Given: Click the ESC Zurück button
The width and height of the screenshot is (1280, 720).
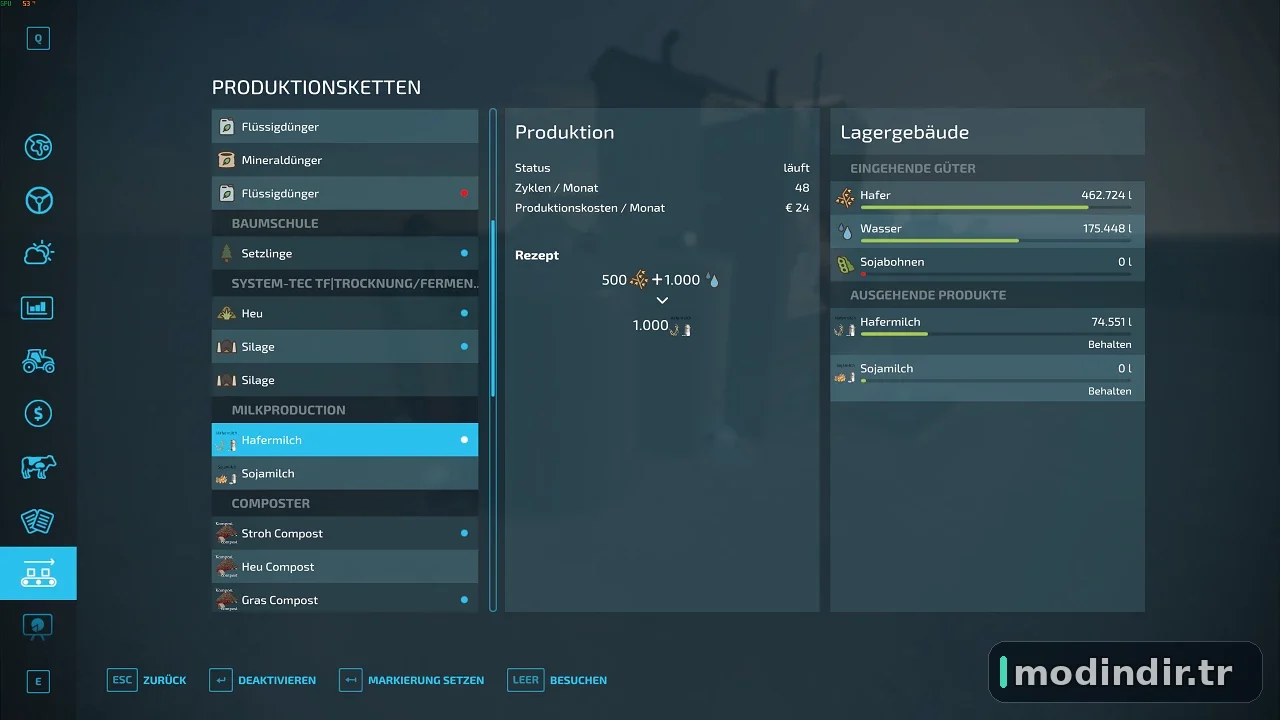Looking at the screenshot, I should click(147, 680).
